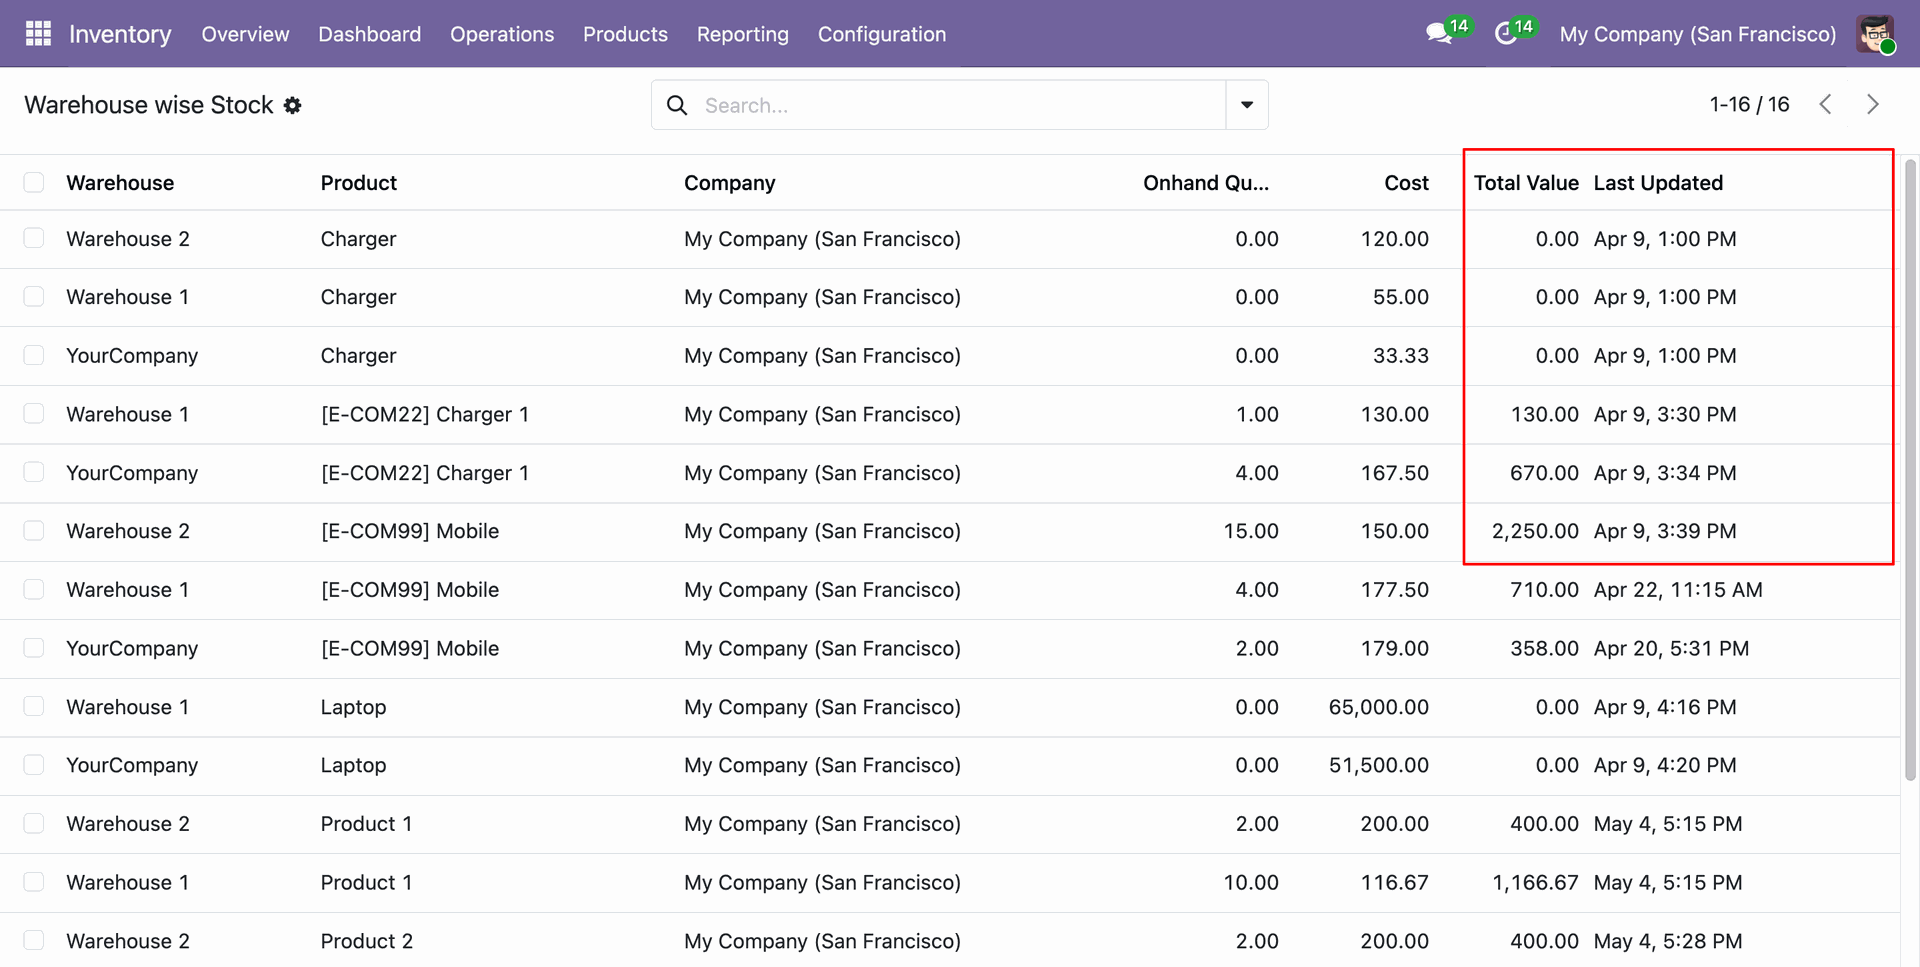Viewport: 1920px width, 967px height.
Task: Click the 51,500.00 cost cell
Action: 1378,765
